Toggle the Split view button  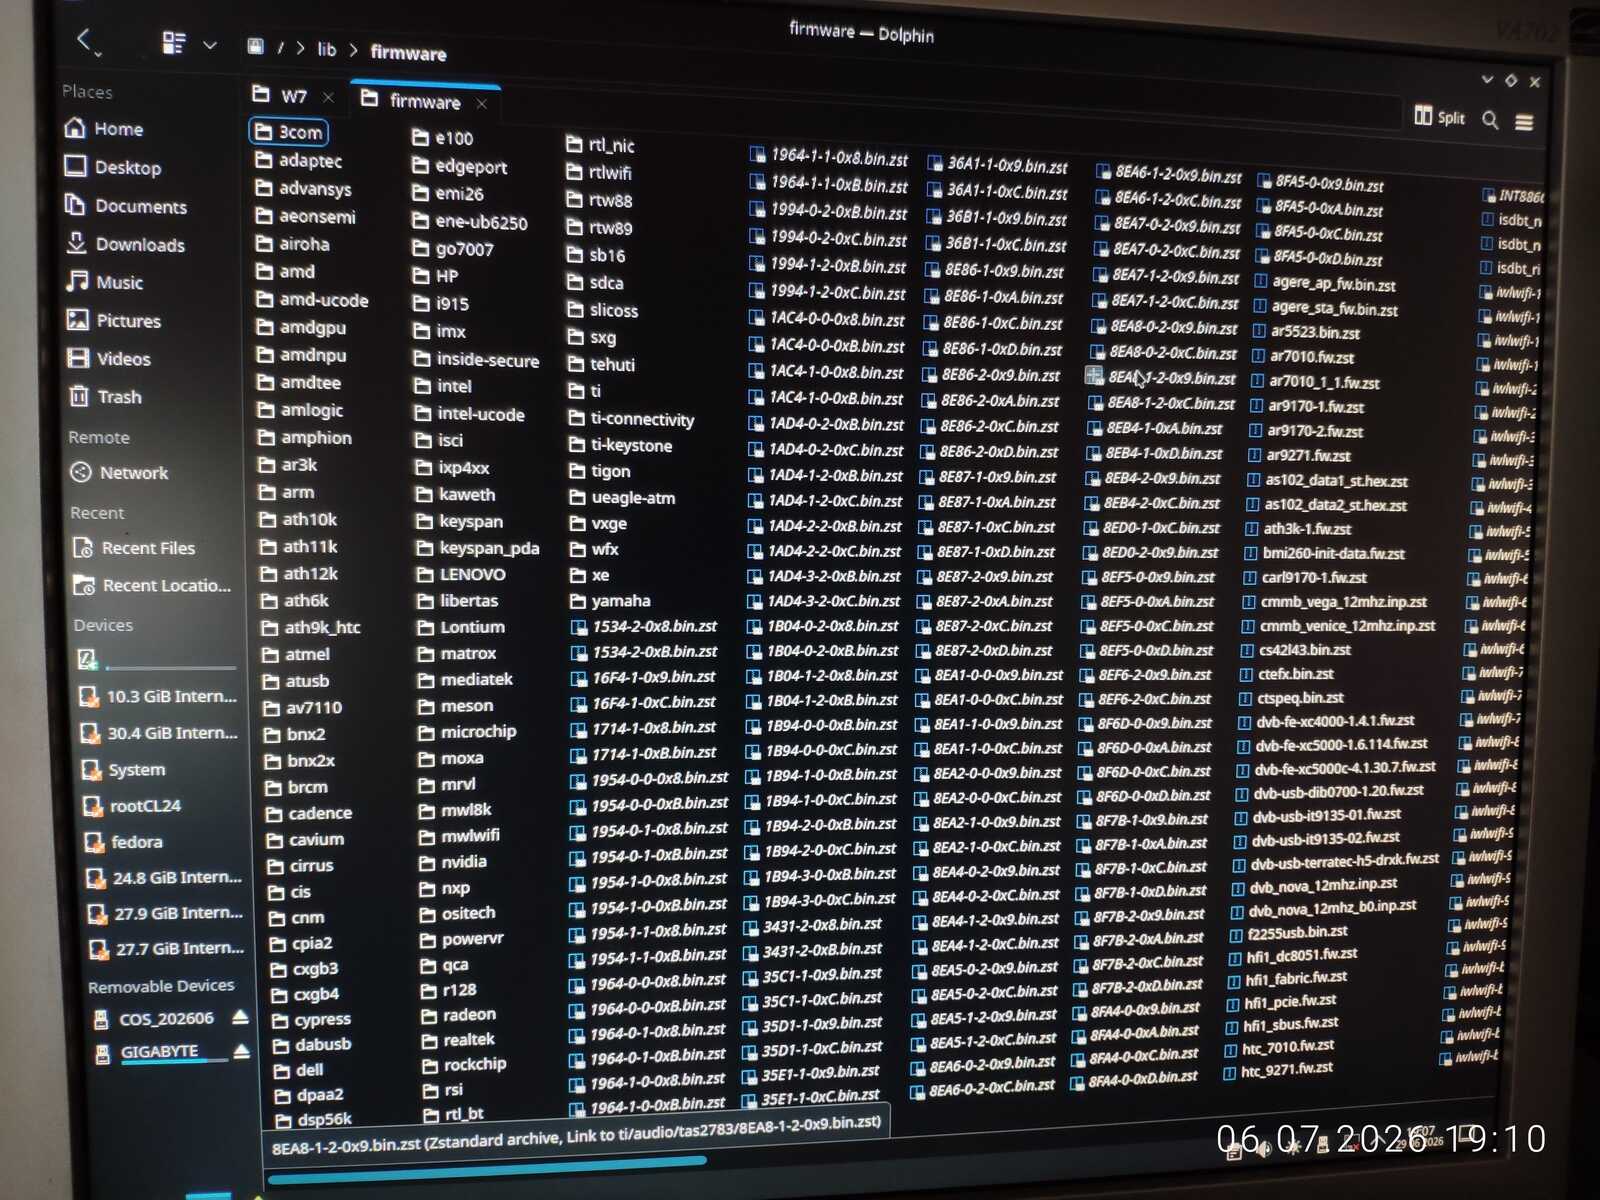1440,117
